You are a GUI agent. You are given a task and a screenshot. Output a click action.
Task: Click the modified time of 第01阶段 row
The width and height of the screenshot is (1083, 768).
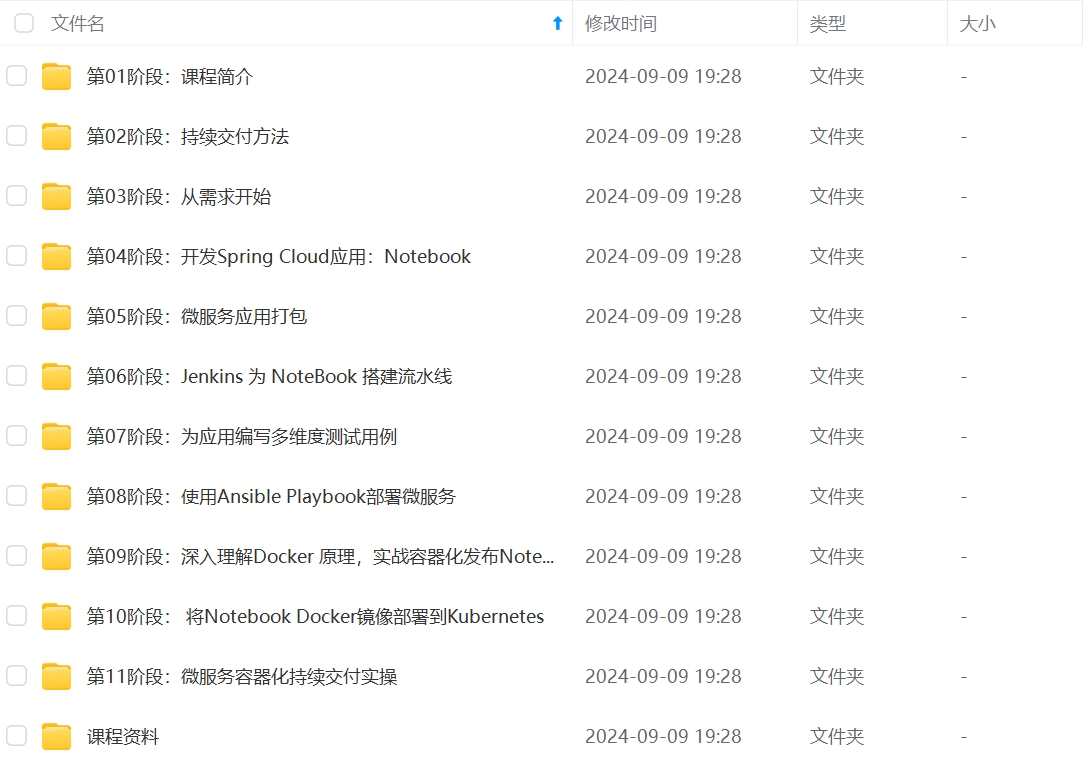(x=663, y=76)
